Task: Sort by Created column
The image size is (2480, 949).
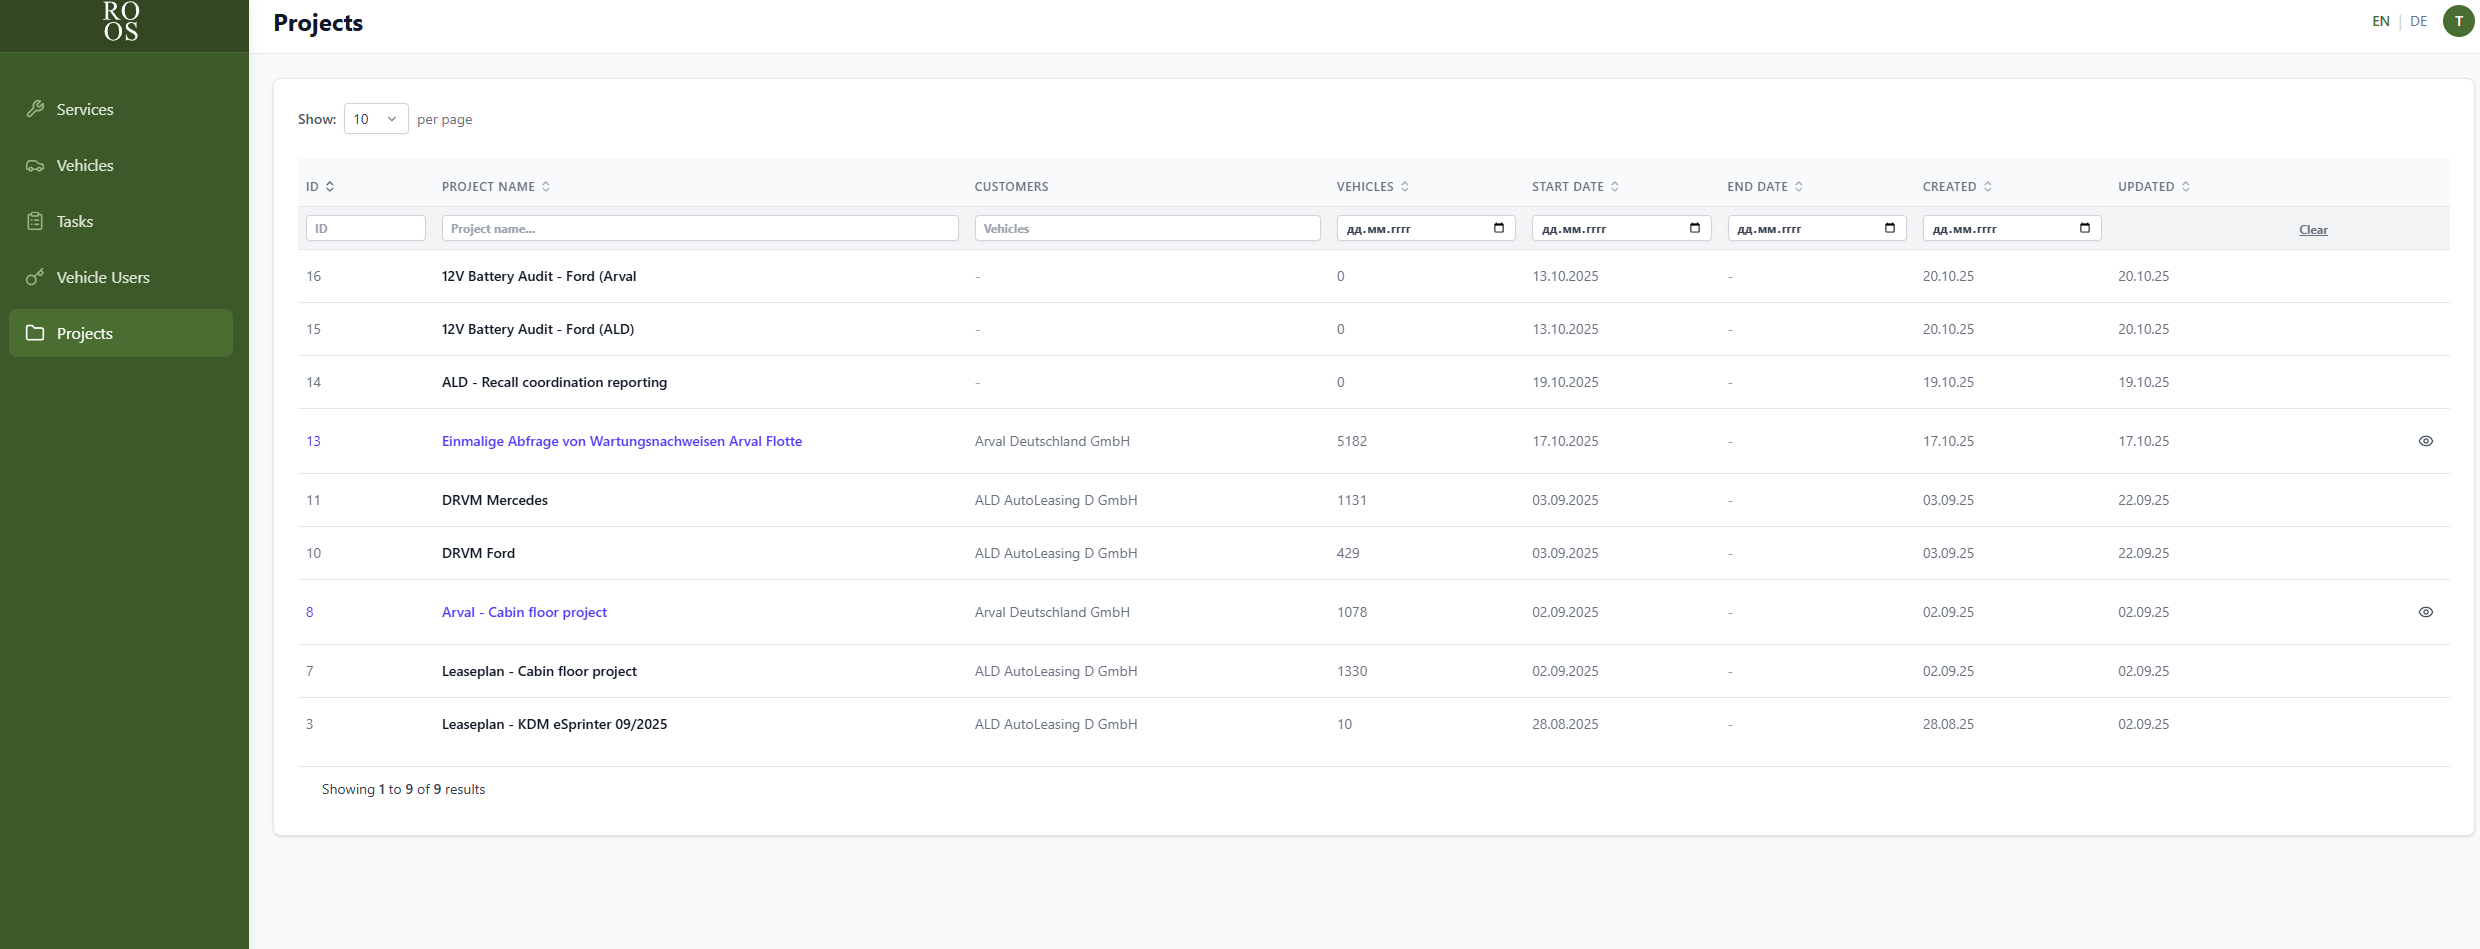Action: point(1957,187)
